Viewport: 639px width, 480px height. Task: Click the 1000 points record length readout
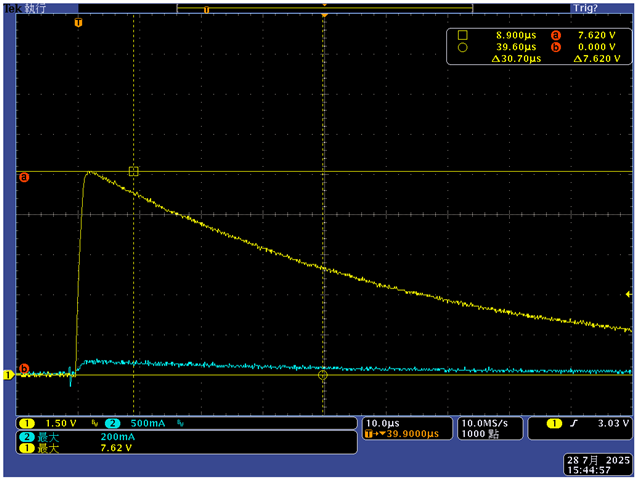point(480,434)
